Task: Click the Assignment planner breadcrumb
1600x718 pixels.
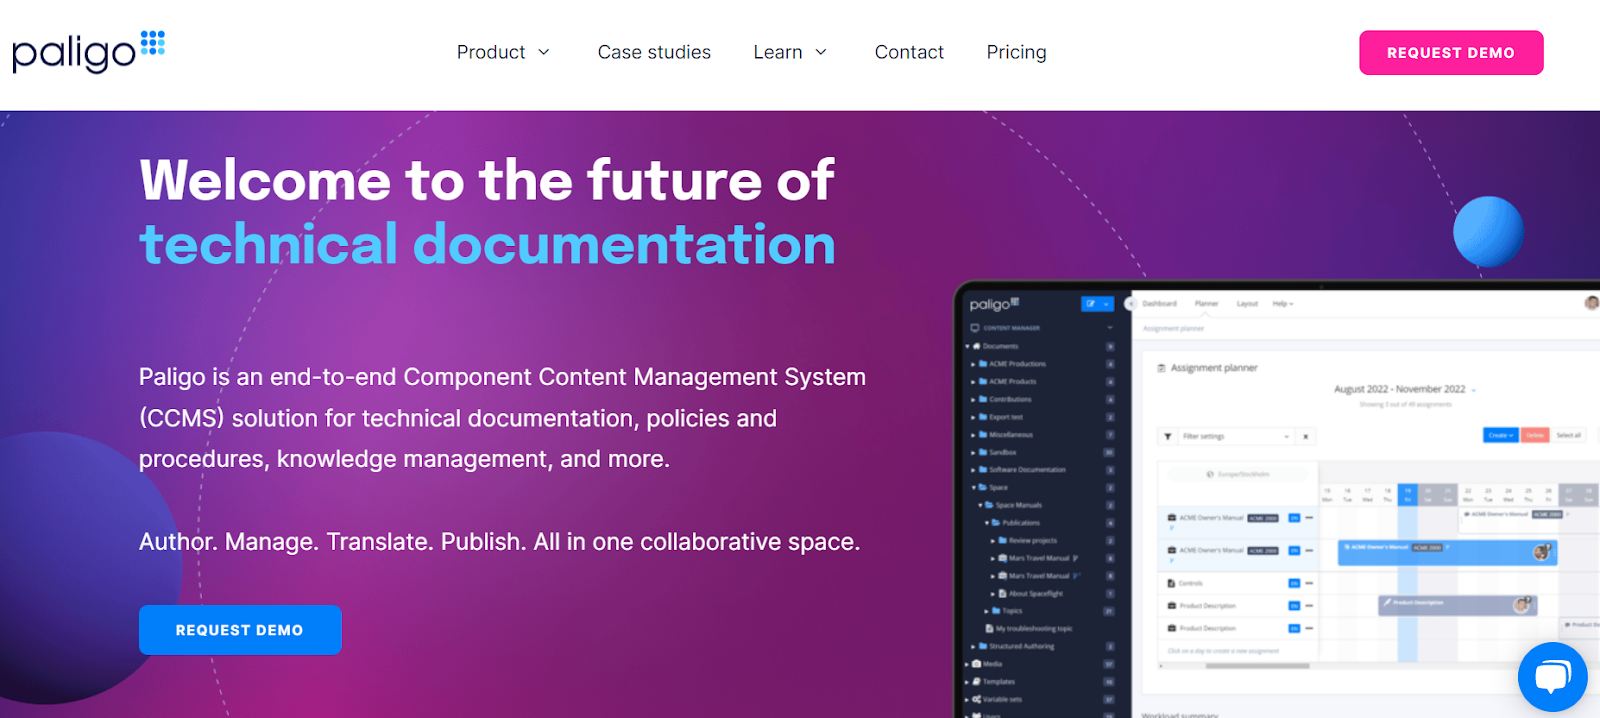Action: 1173,328
